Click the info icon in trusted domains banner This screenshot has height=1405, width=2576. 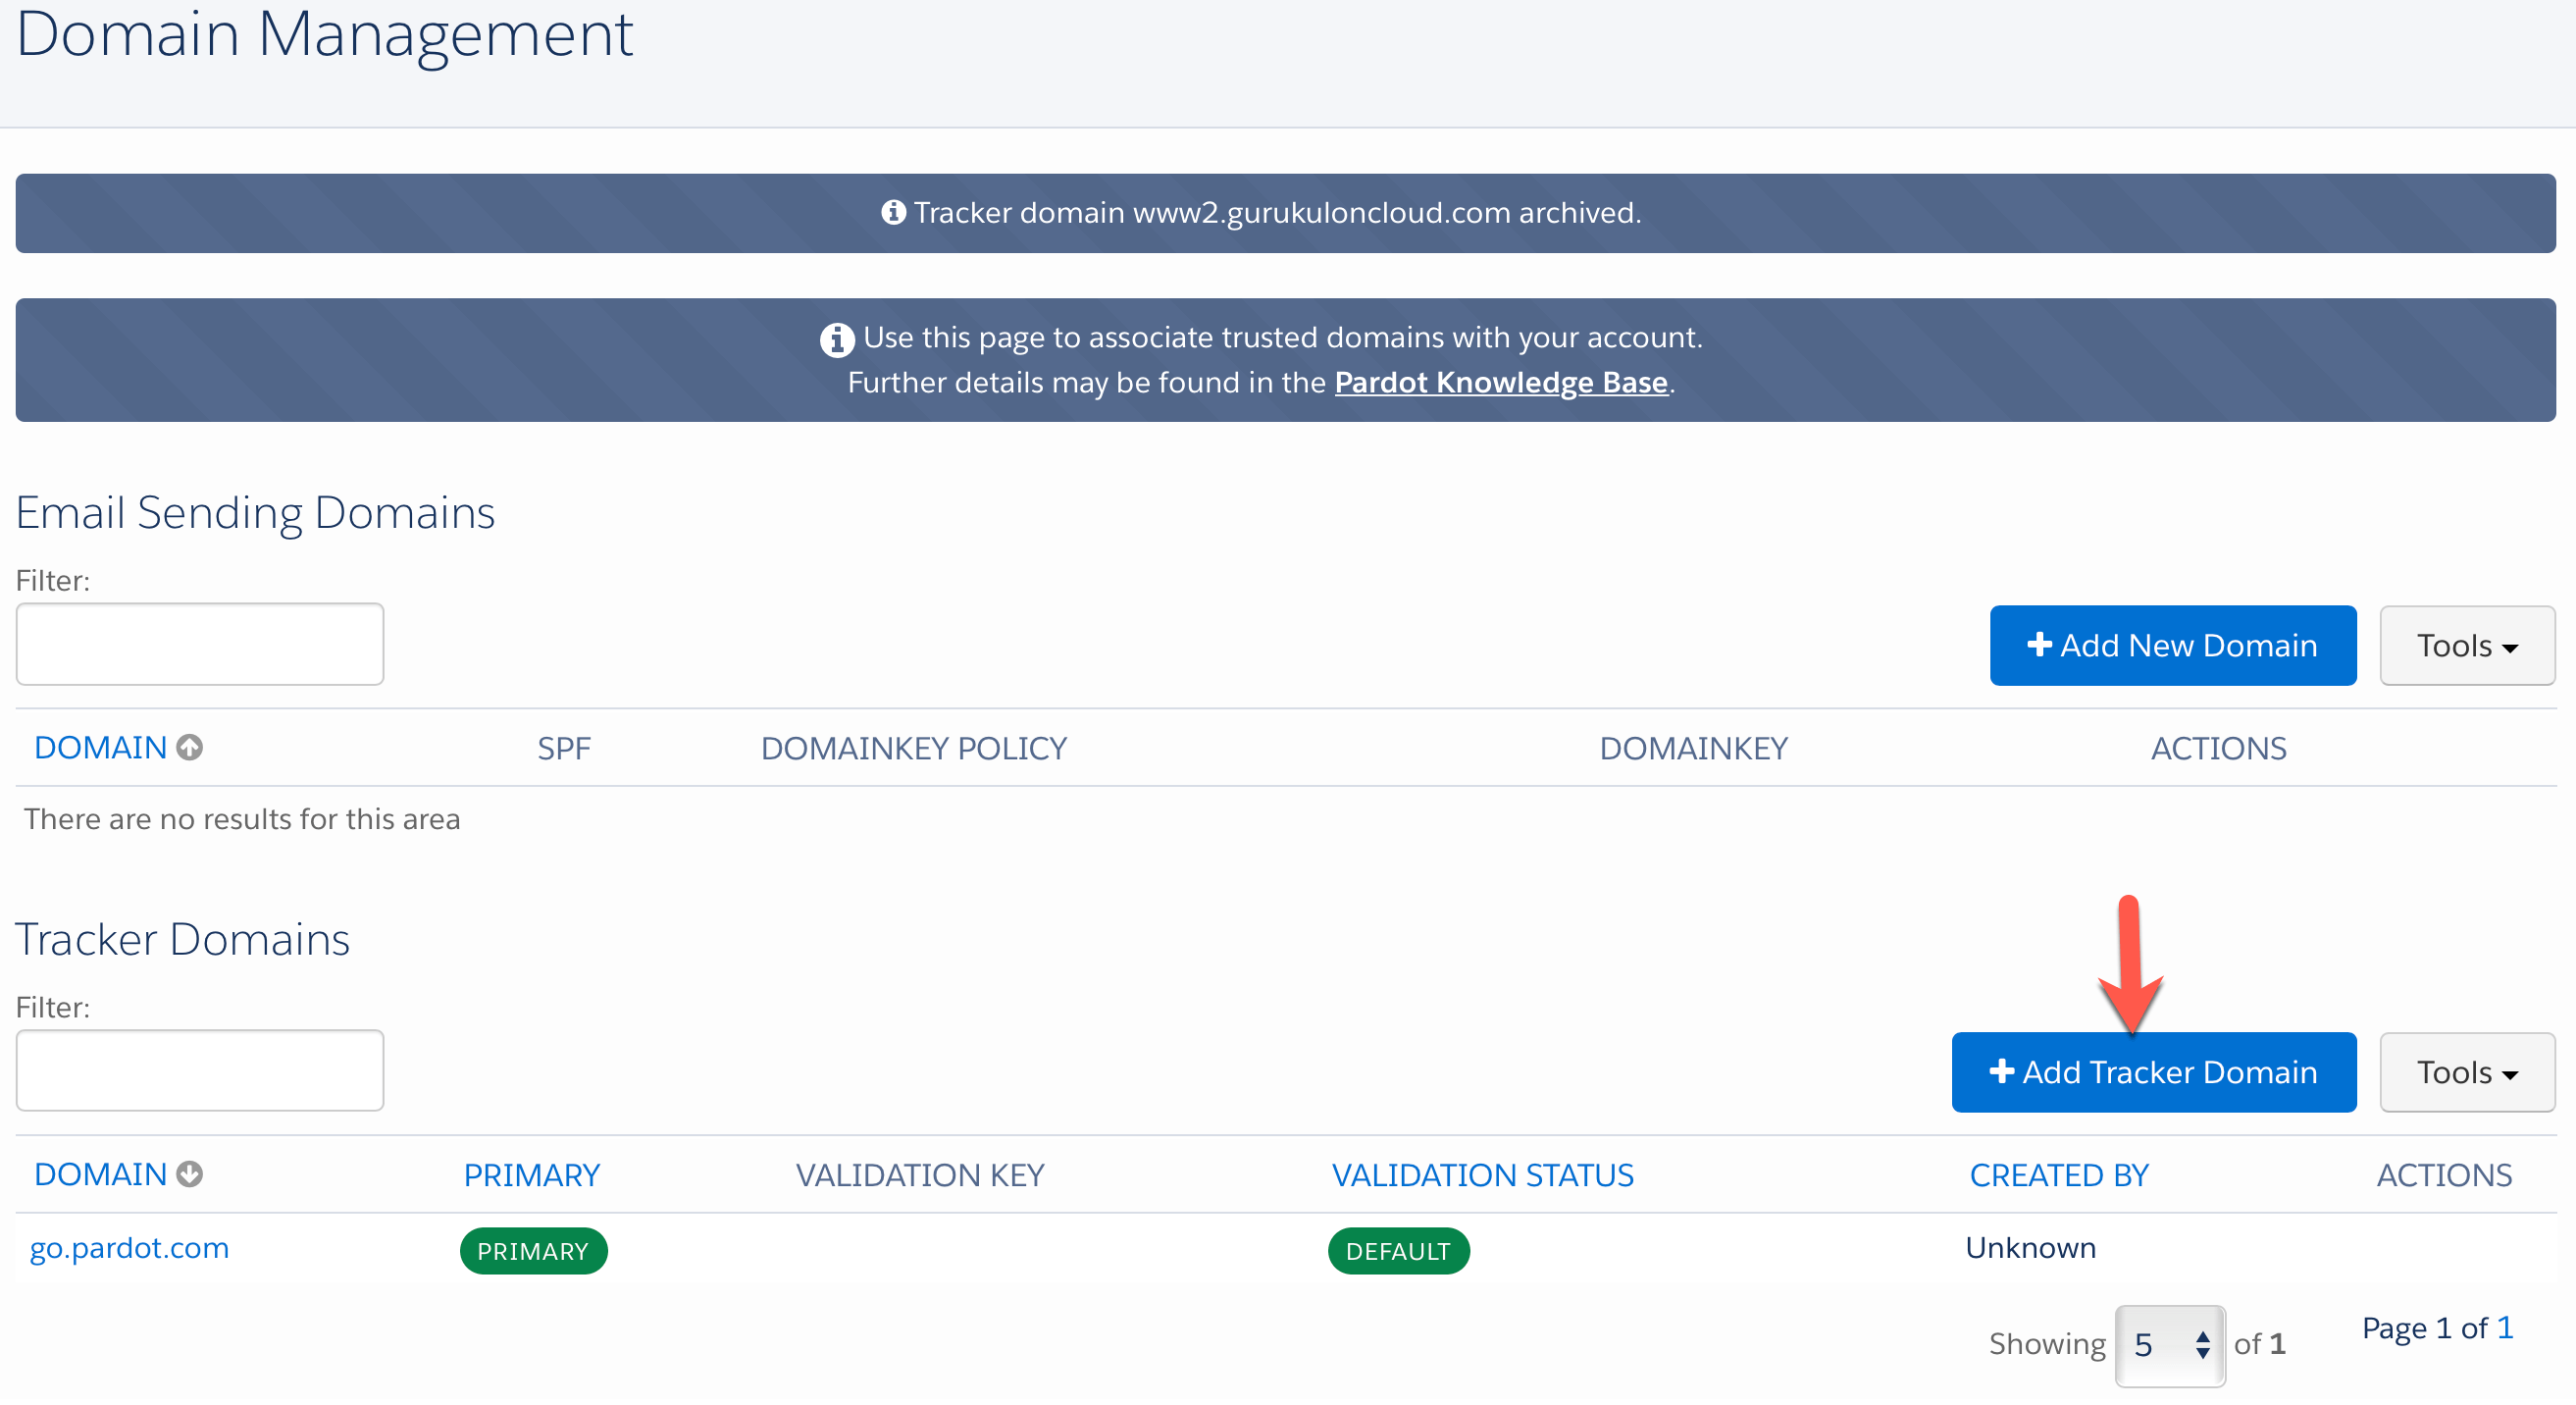[837, 339]
